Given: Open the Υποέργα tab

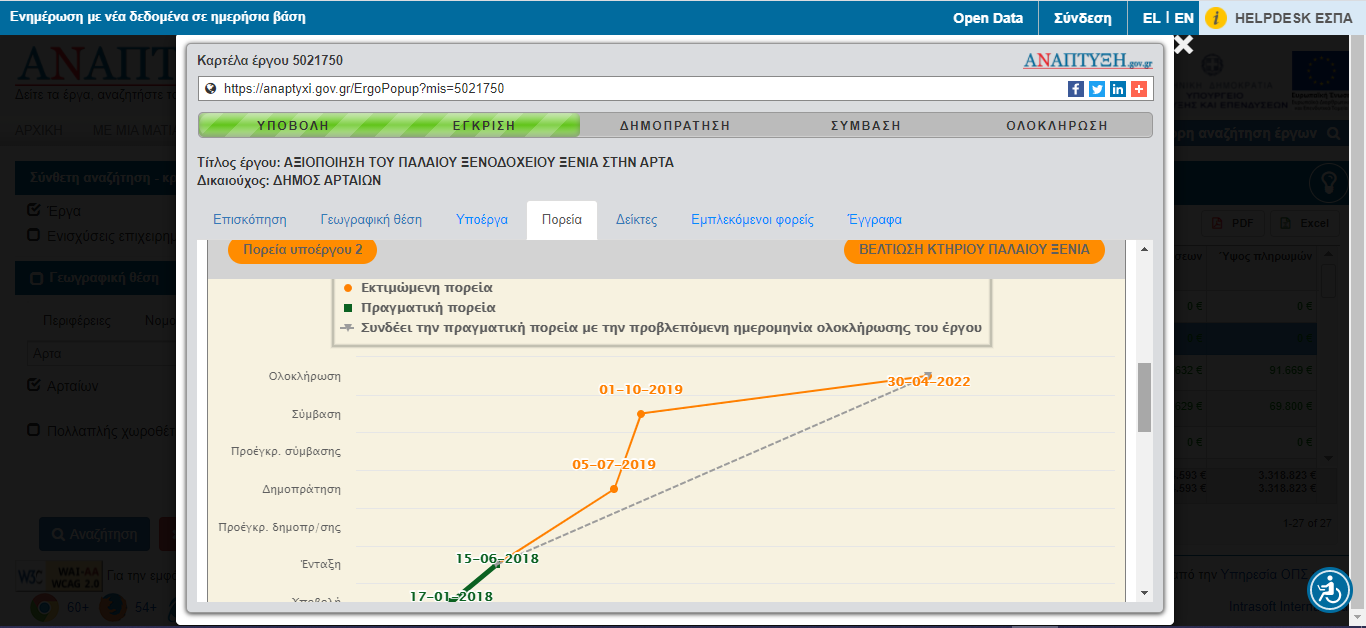Looking at the screenshot, I should point(482,220).
